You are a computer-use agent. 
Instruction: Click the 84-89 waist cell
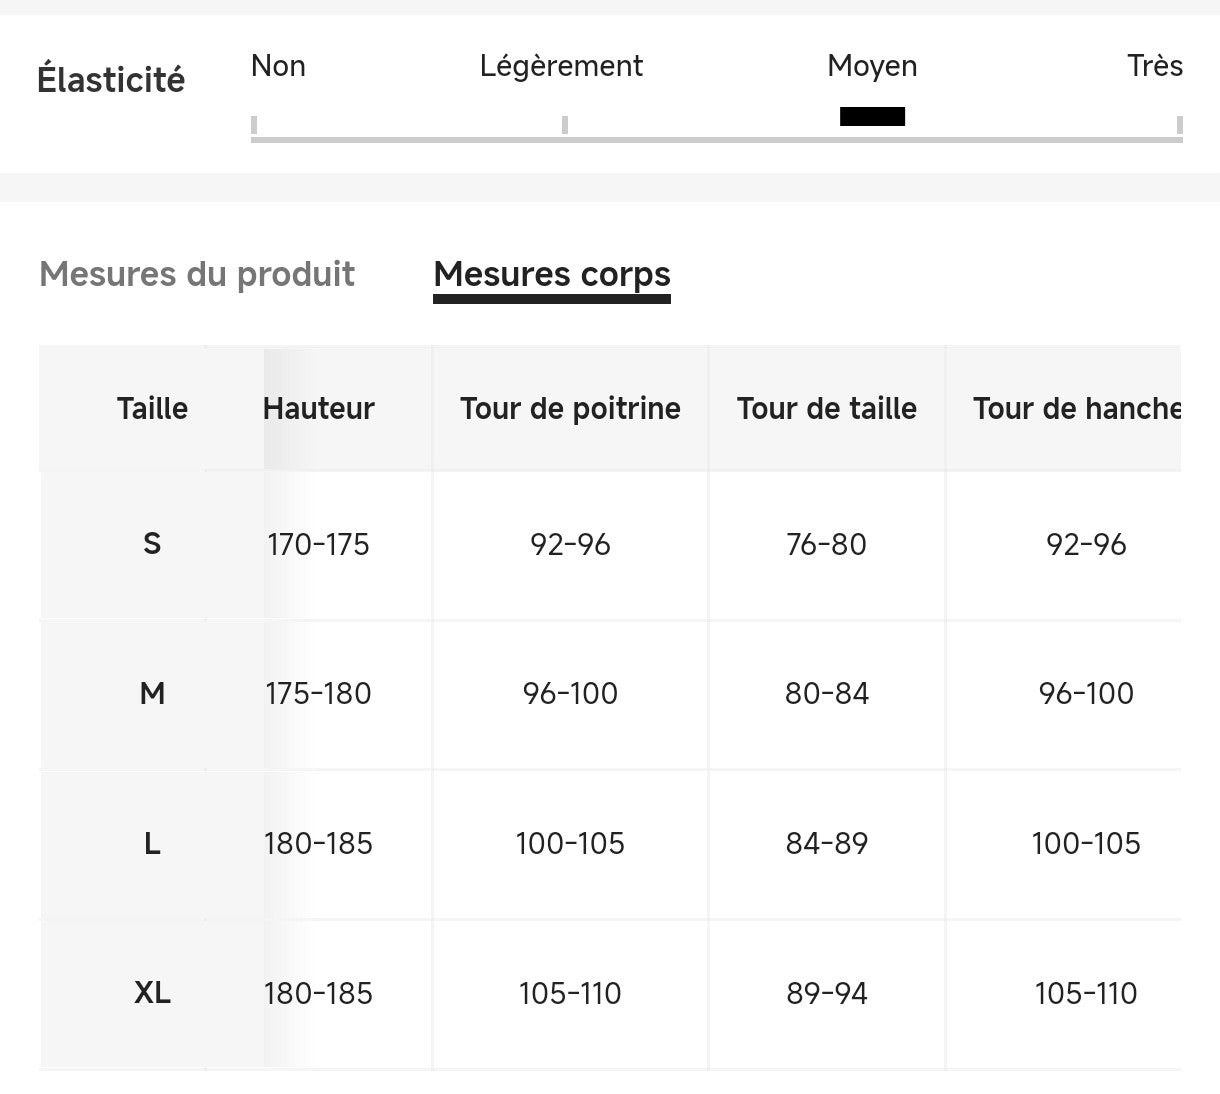tap(827, 843)
